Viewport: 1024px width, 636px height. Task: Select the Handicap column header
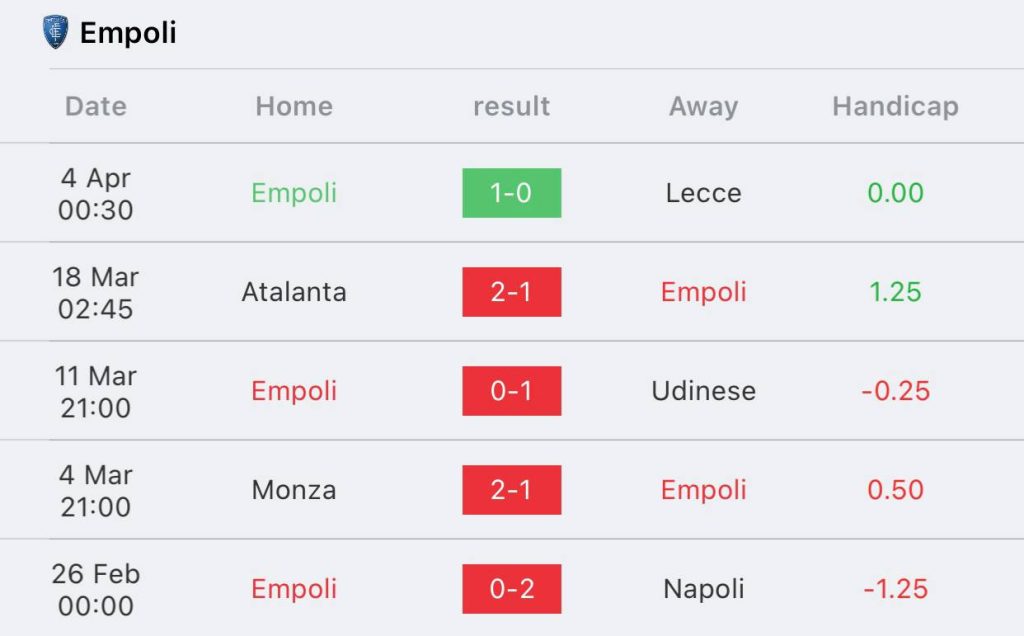tap(895, 106)
